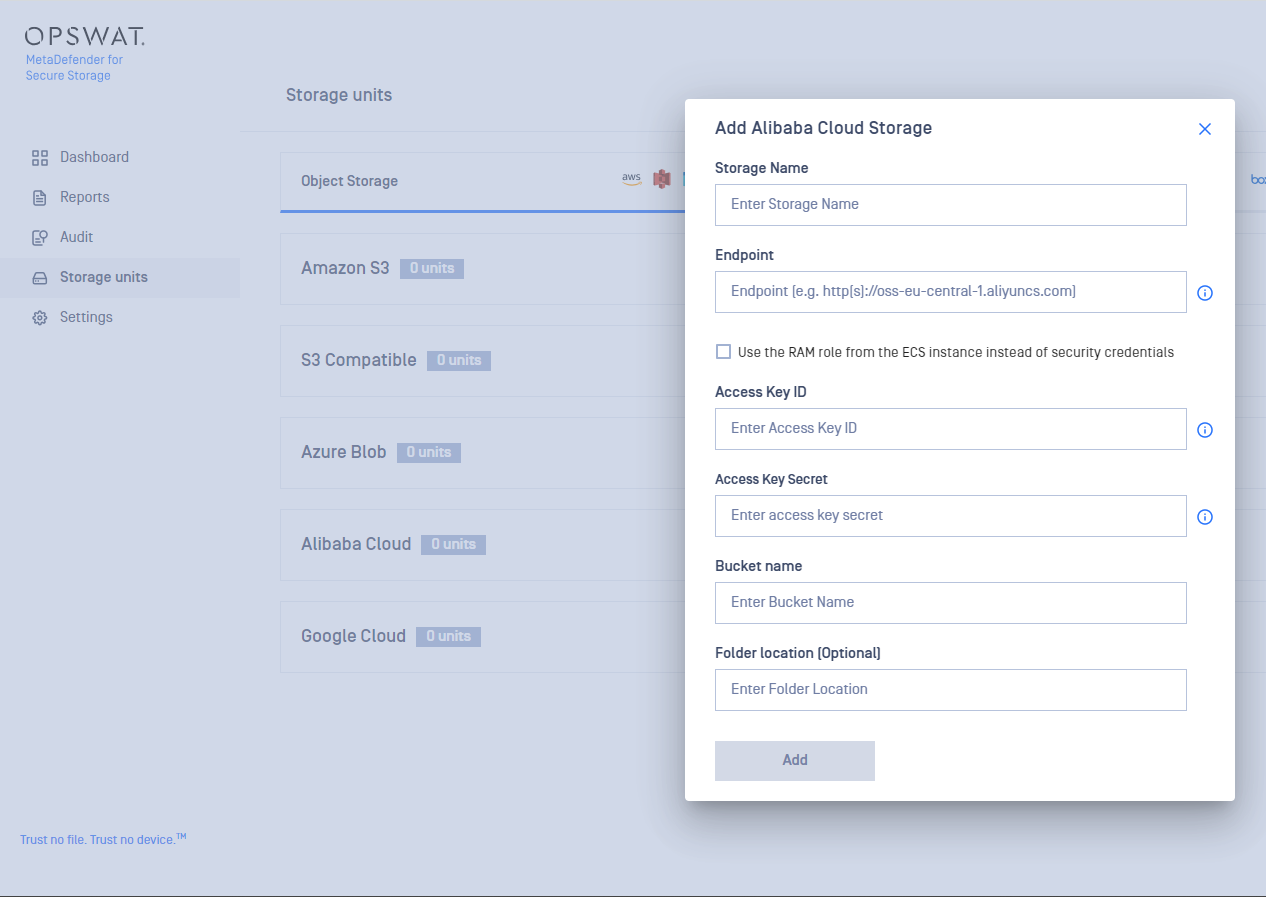Click the Folder location input field

pyautogui.click(x=951, y=689)
